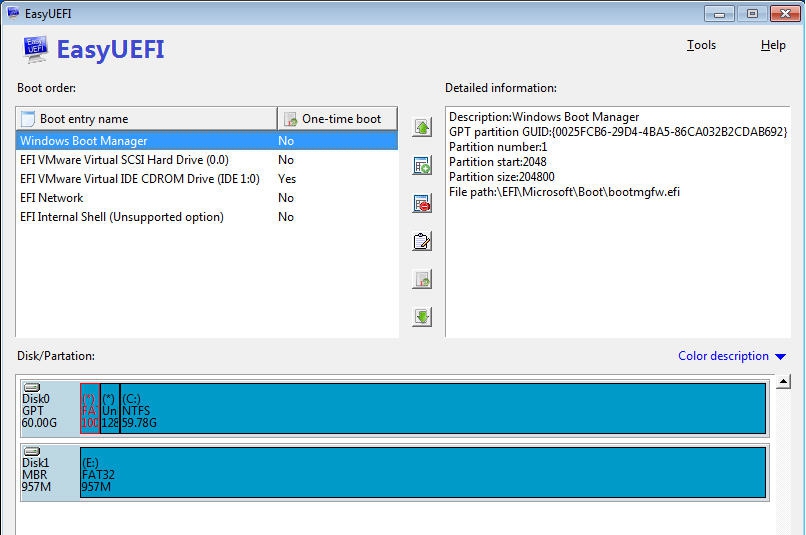Click the EasyUEFI logo icon
Image resolution: width=806 pixels, height=535 pixels.
(x=35, y=49)
